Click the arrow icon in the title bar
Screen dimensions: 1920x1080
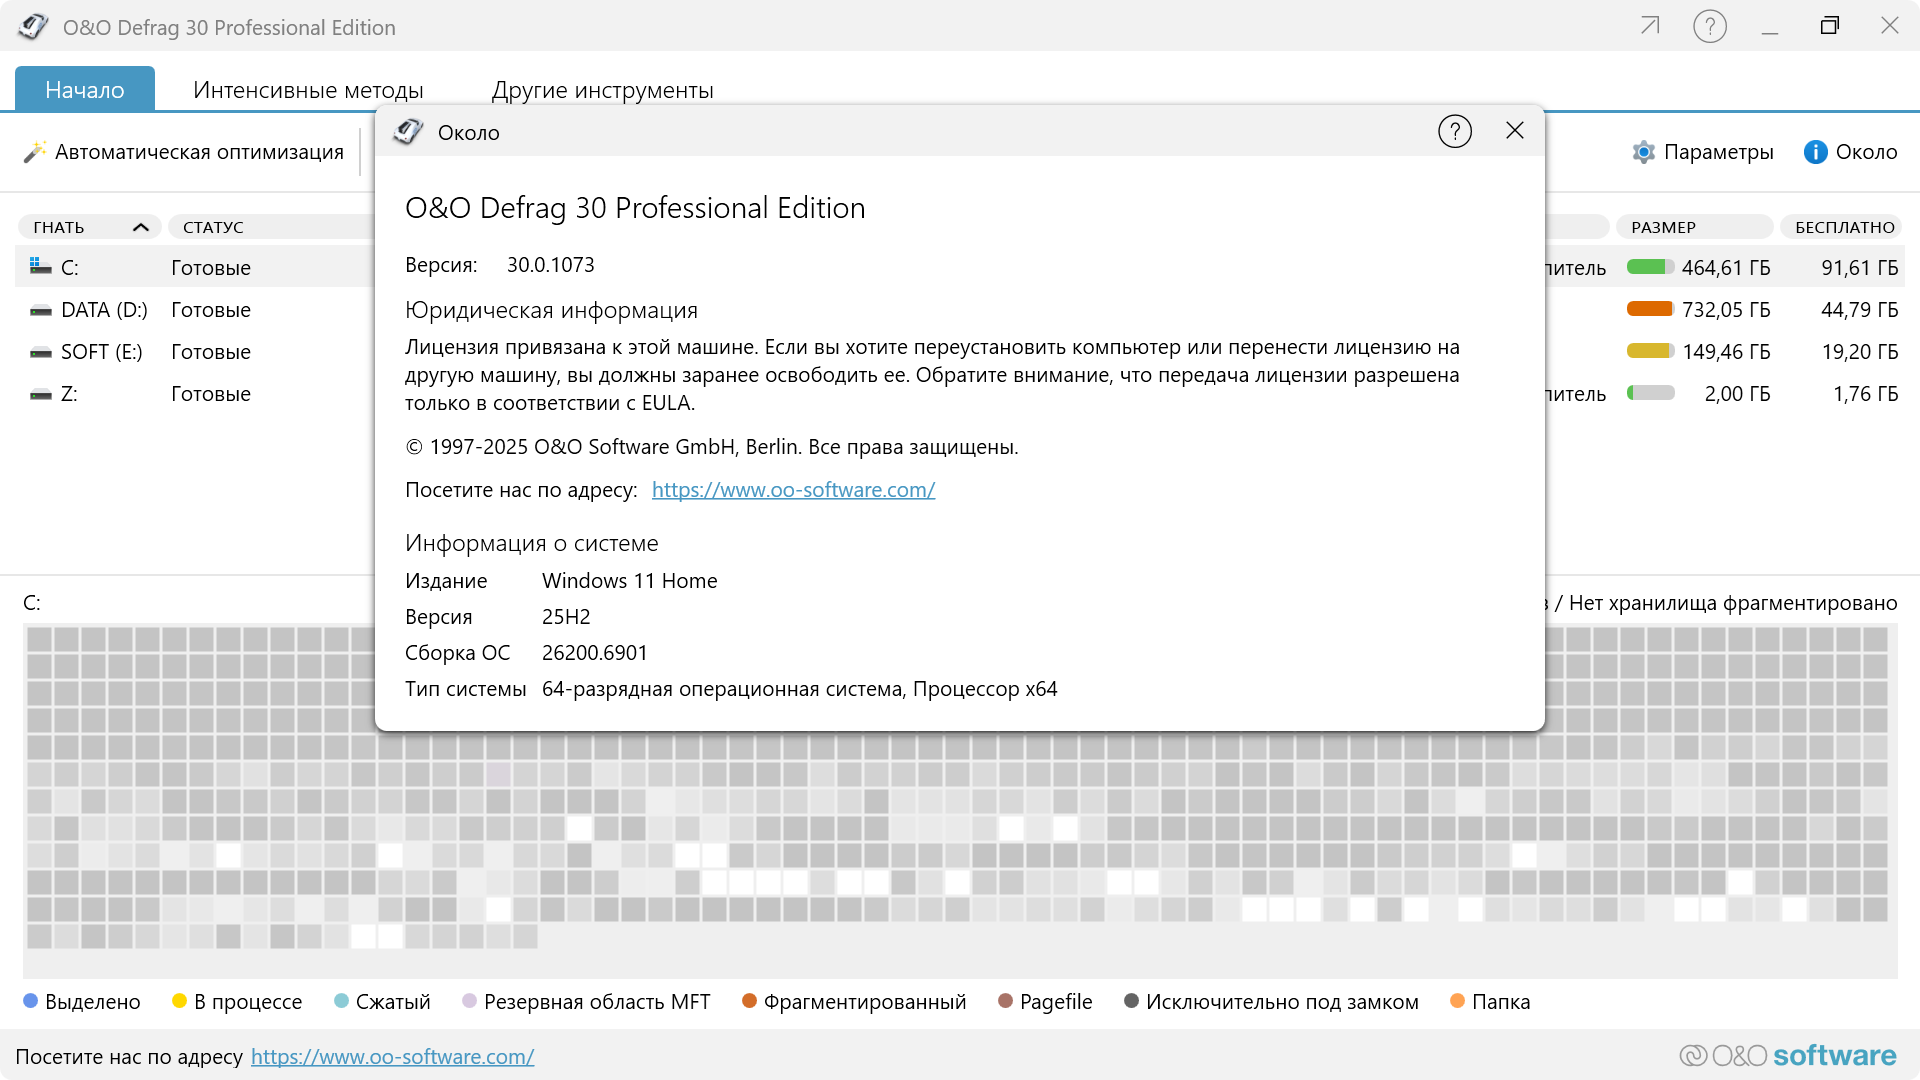[1650, 26]
